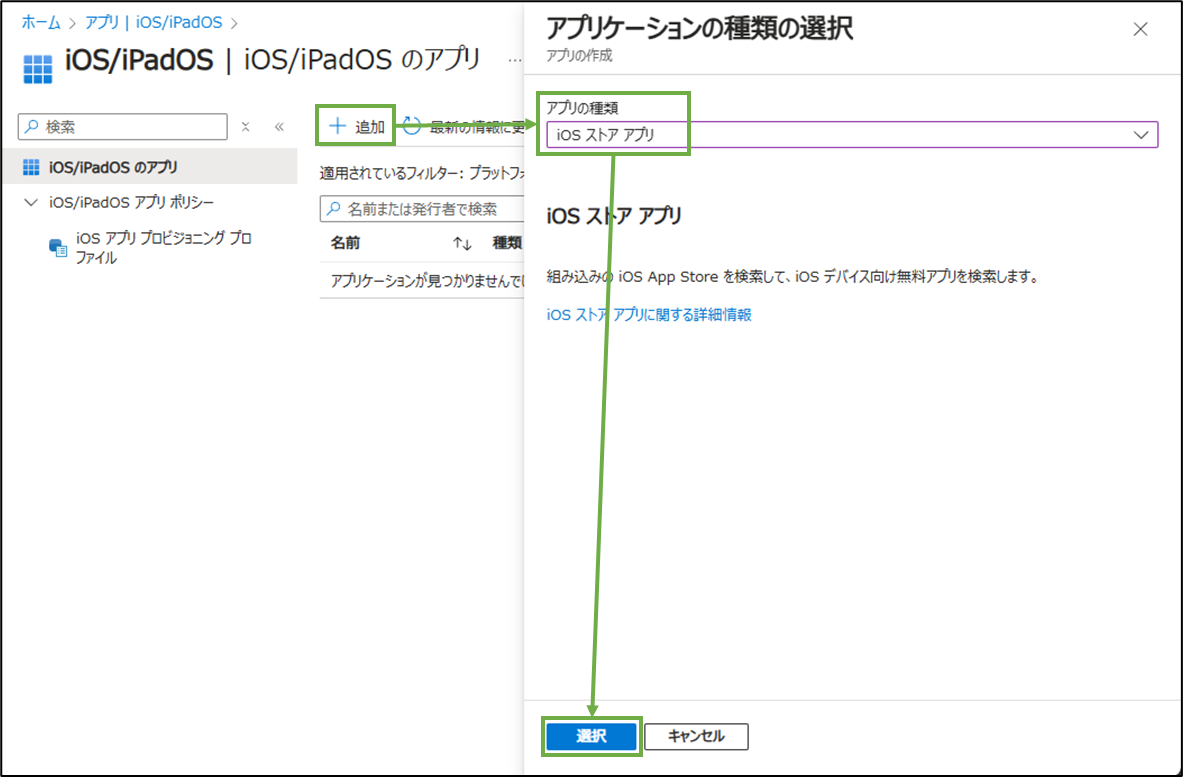Click the 名前または発行者で検索 search box
This screenshot has height=777, width=1183.
pos(422,209)
